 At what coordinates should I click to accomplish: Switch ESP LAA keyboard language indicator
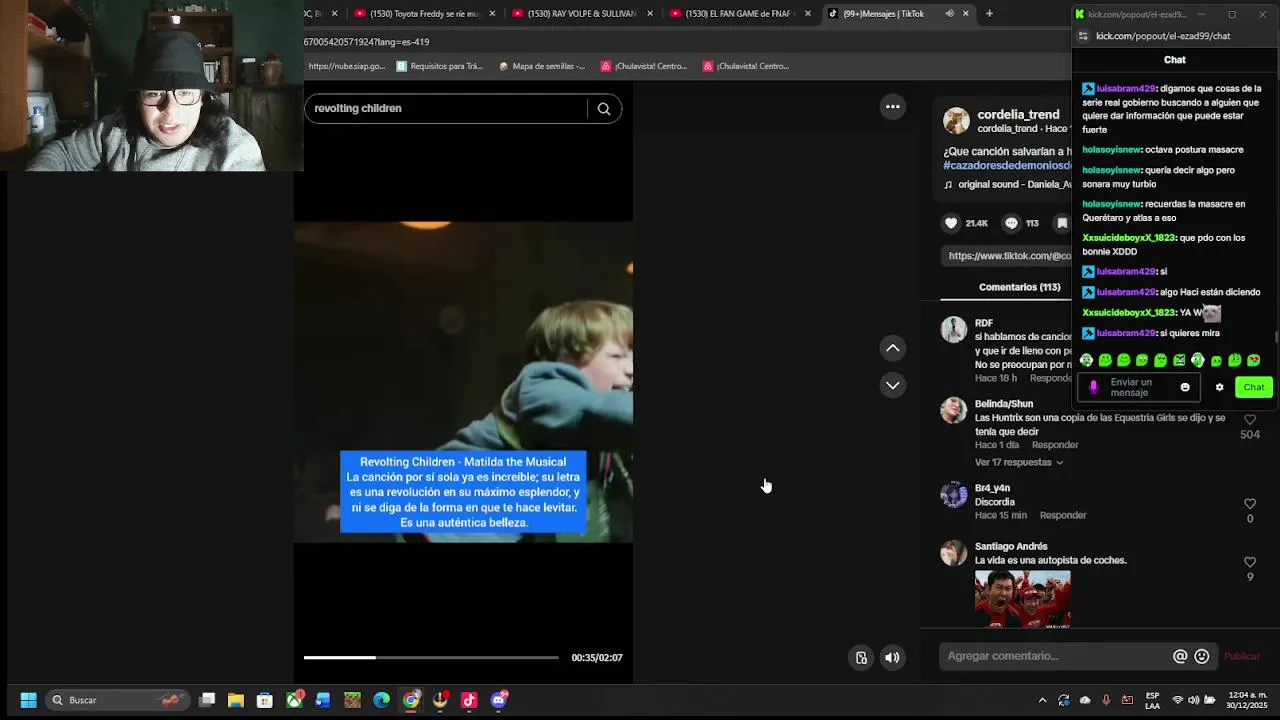tap(1152, 700)
